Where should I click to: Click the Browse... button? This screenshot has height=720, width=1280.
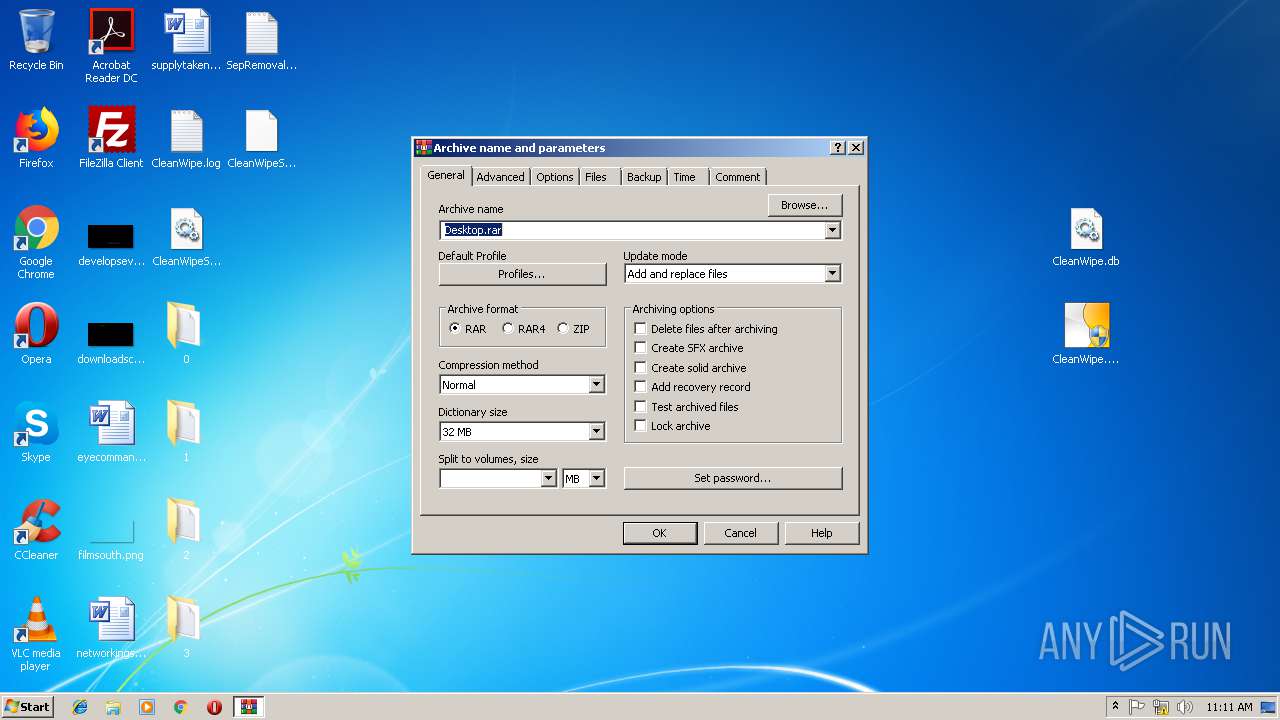pos(805,205)
